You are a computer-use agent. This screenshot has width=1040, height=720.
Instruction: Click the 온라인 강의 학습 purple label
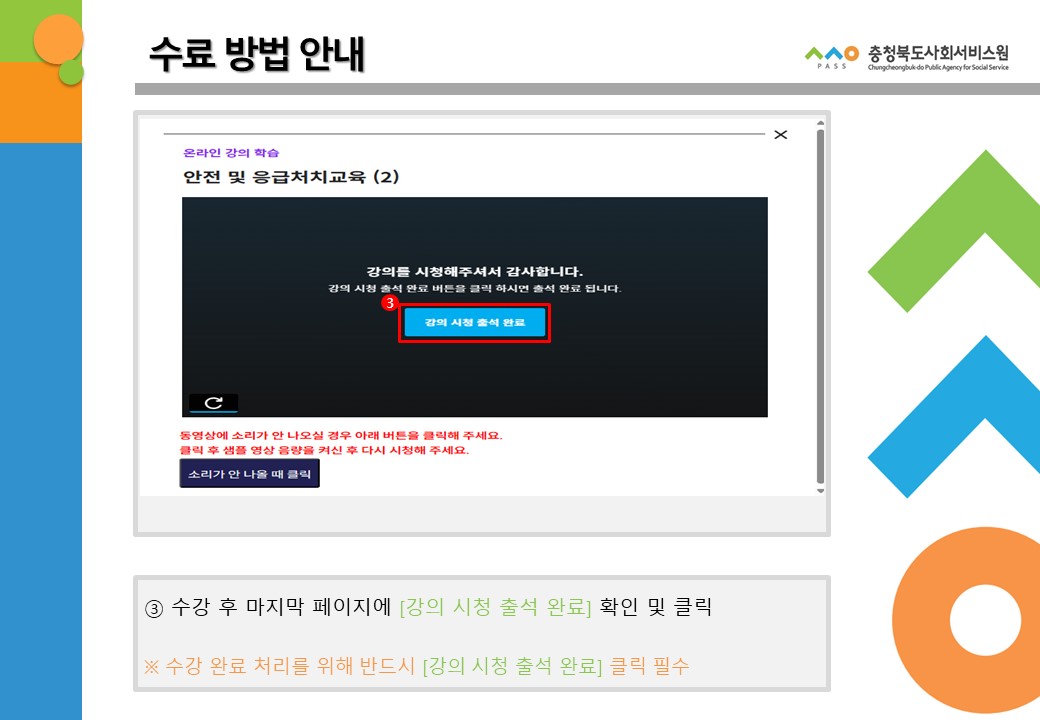tap(231, 153)
